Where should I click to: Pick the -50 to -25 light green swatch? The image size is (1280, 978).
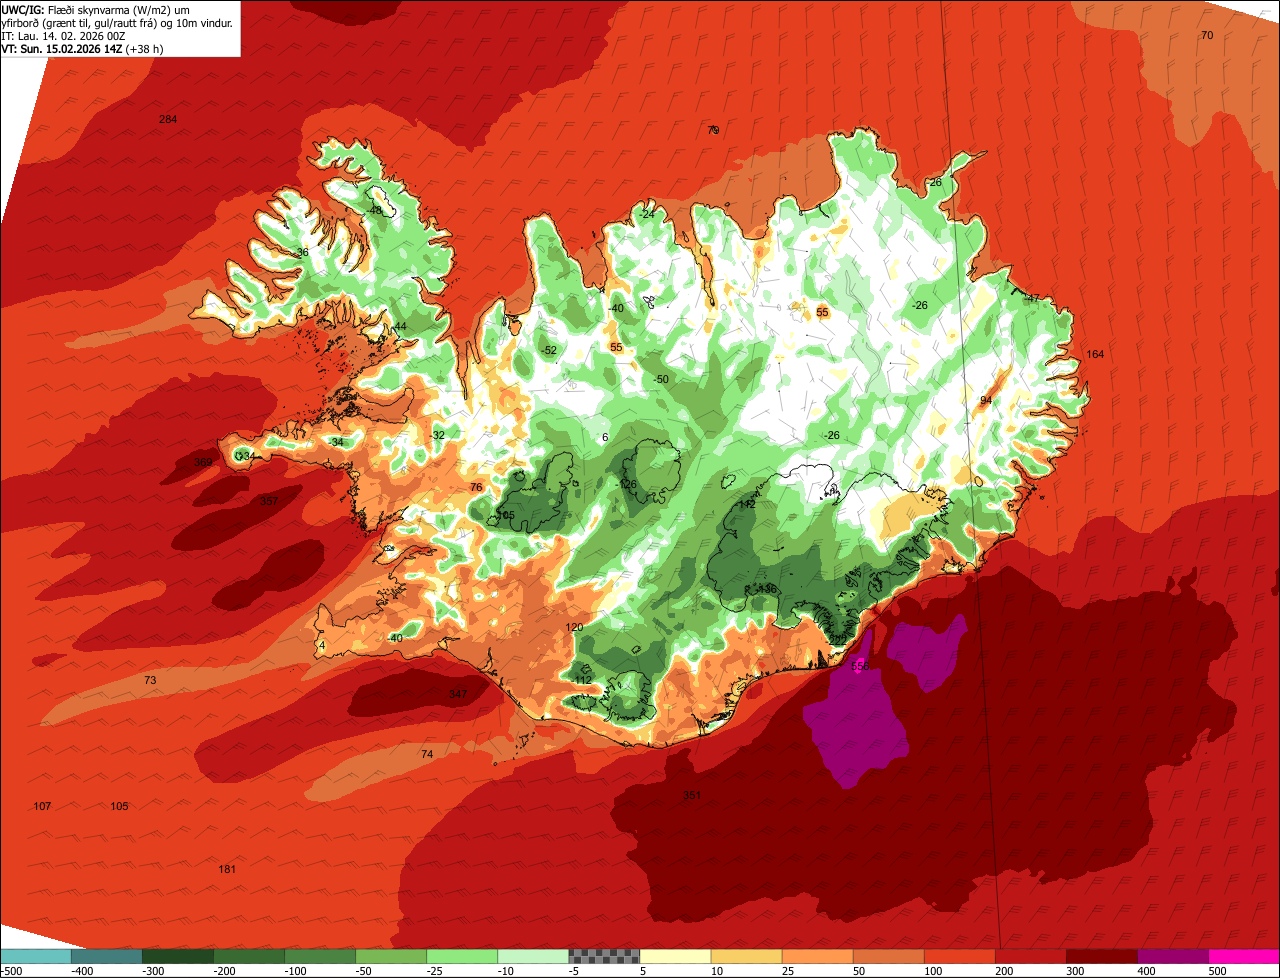tap(391, 956)
